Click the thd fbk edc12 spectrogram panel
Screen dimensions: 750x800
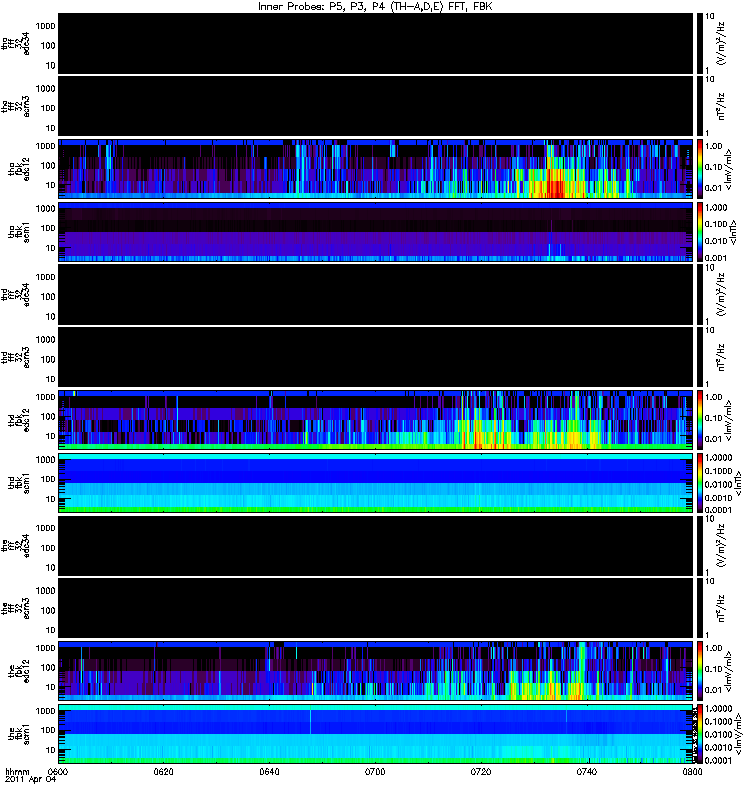376,420
